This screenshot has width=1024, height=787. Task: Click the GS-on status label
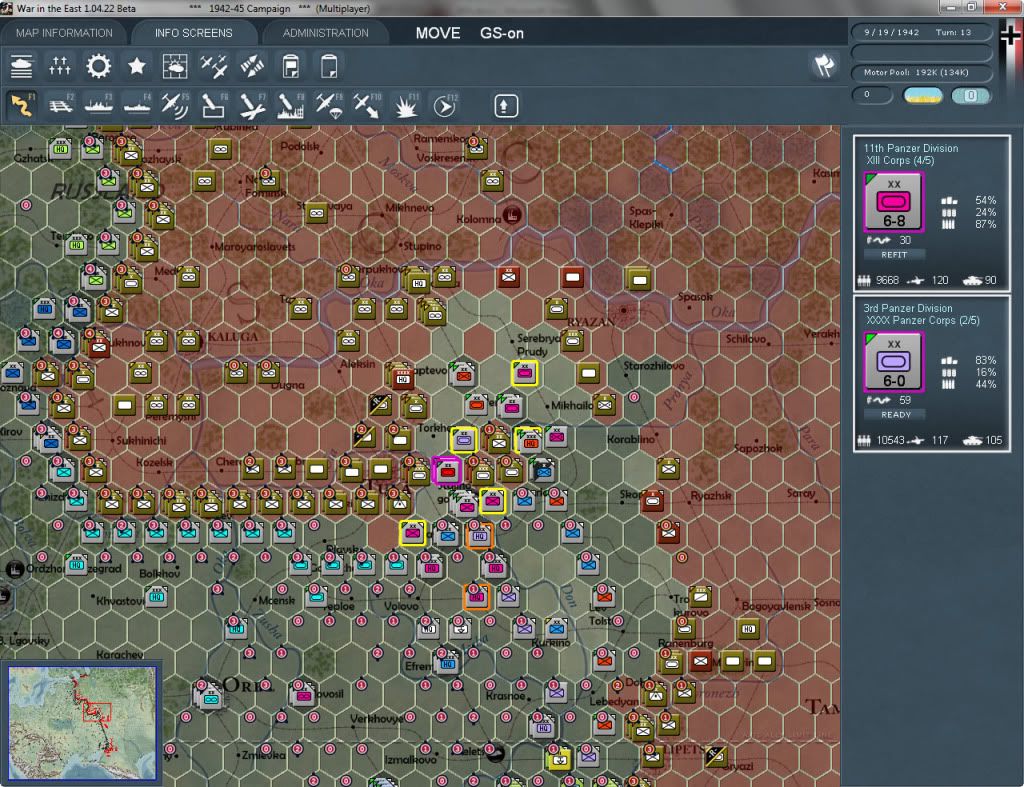(x=502, y=33)
